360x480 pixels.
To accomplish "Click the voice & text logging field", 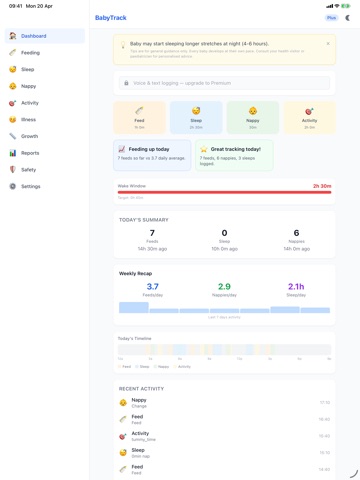I will [224, 83].
